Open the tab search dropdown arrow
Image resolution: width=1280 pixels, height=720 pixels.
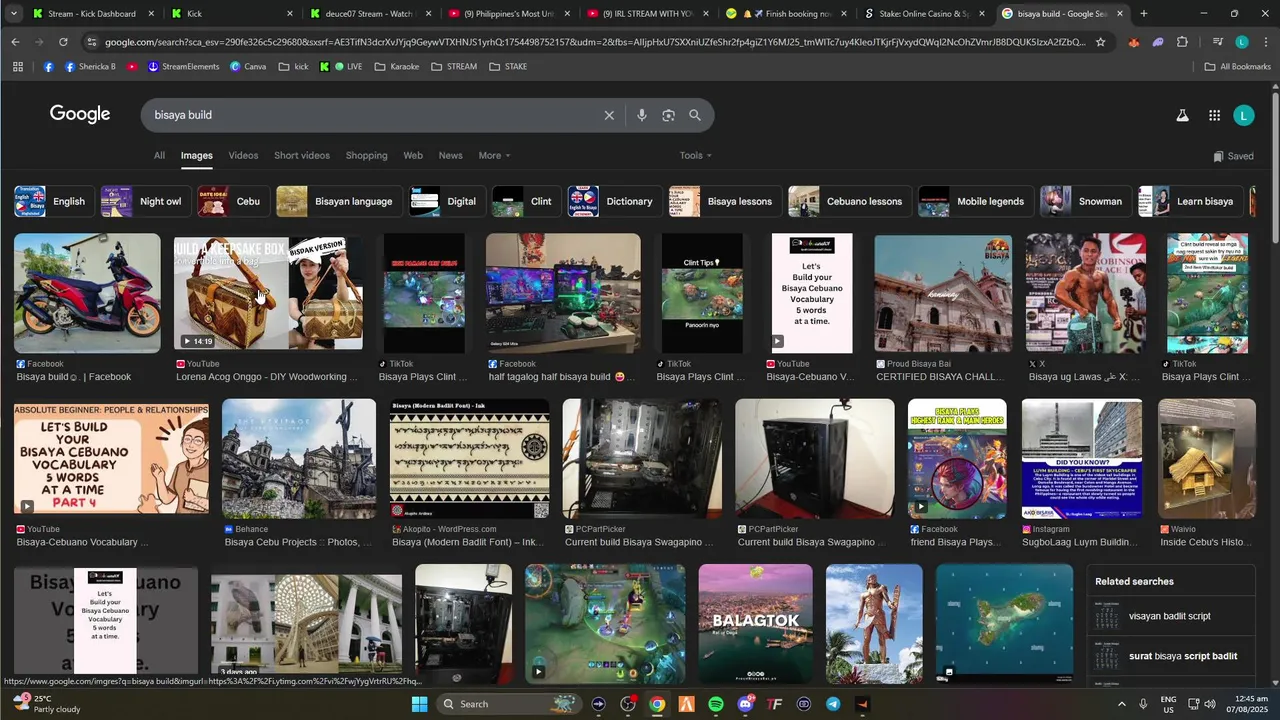14,14
